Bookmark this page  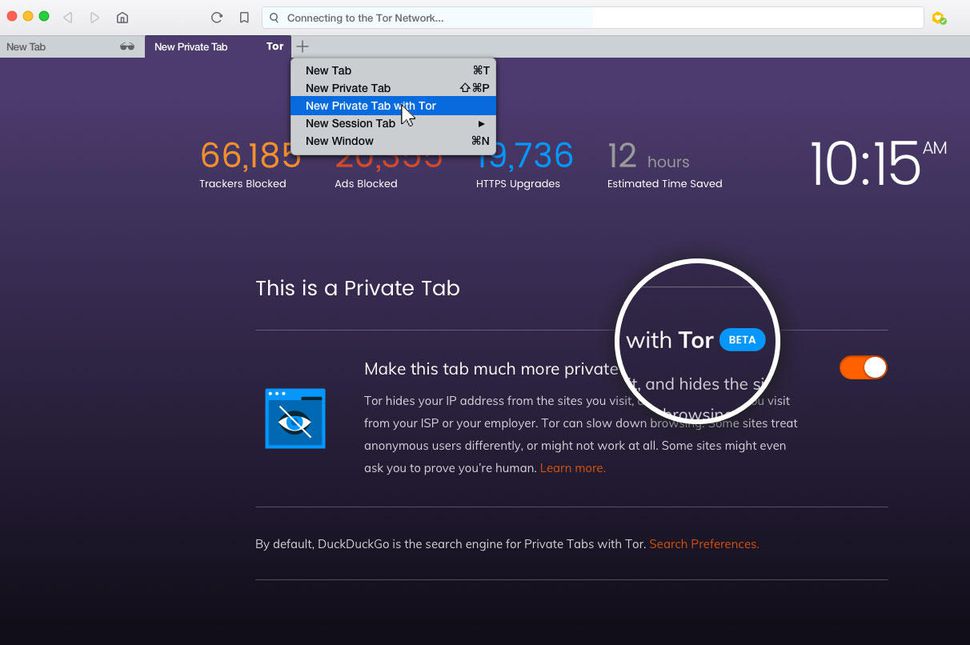pos(243,17)
